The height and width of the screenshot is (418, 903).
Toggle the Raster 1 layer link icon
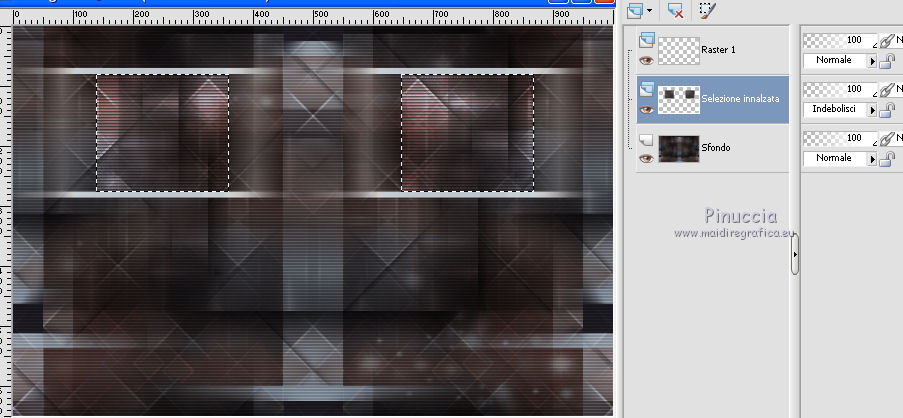(x=889, y=40)
